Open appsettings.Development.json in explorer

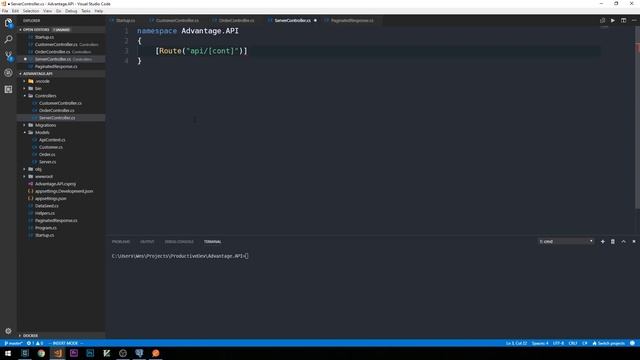pyautogui.click(x=64, y=191)
